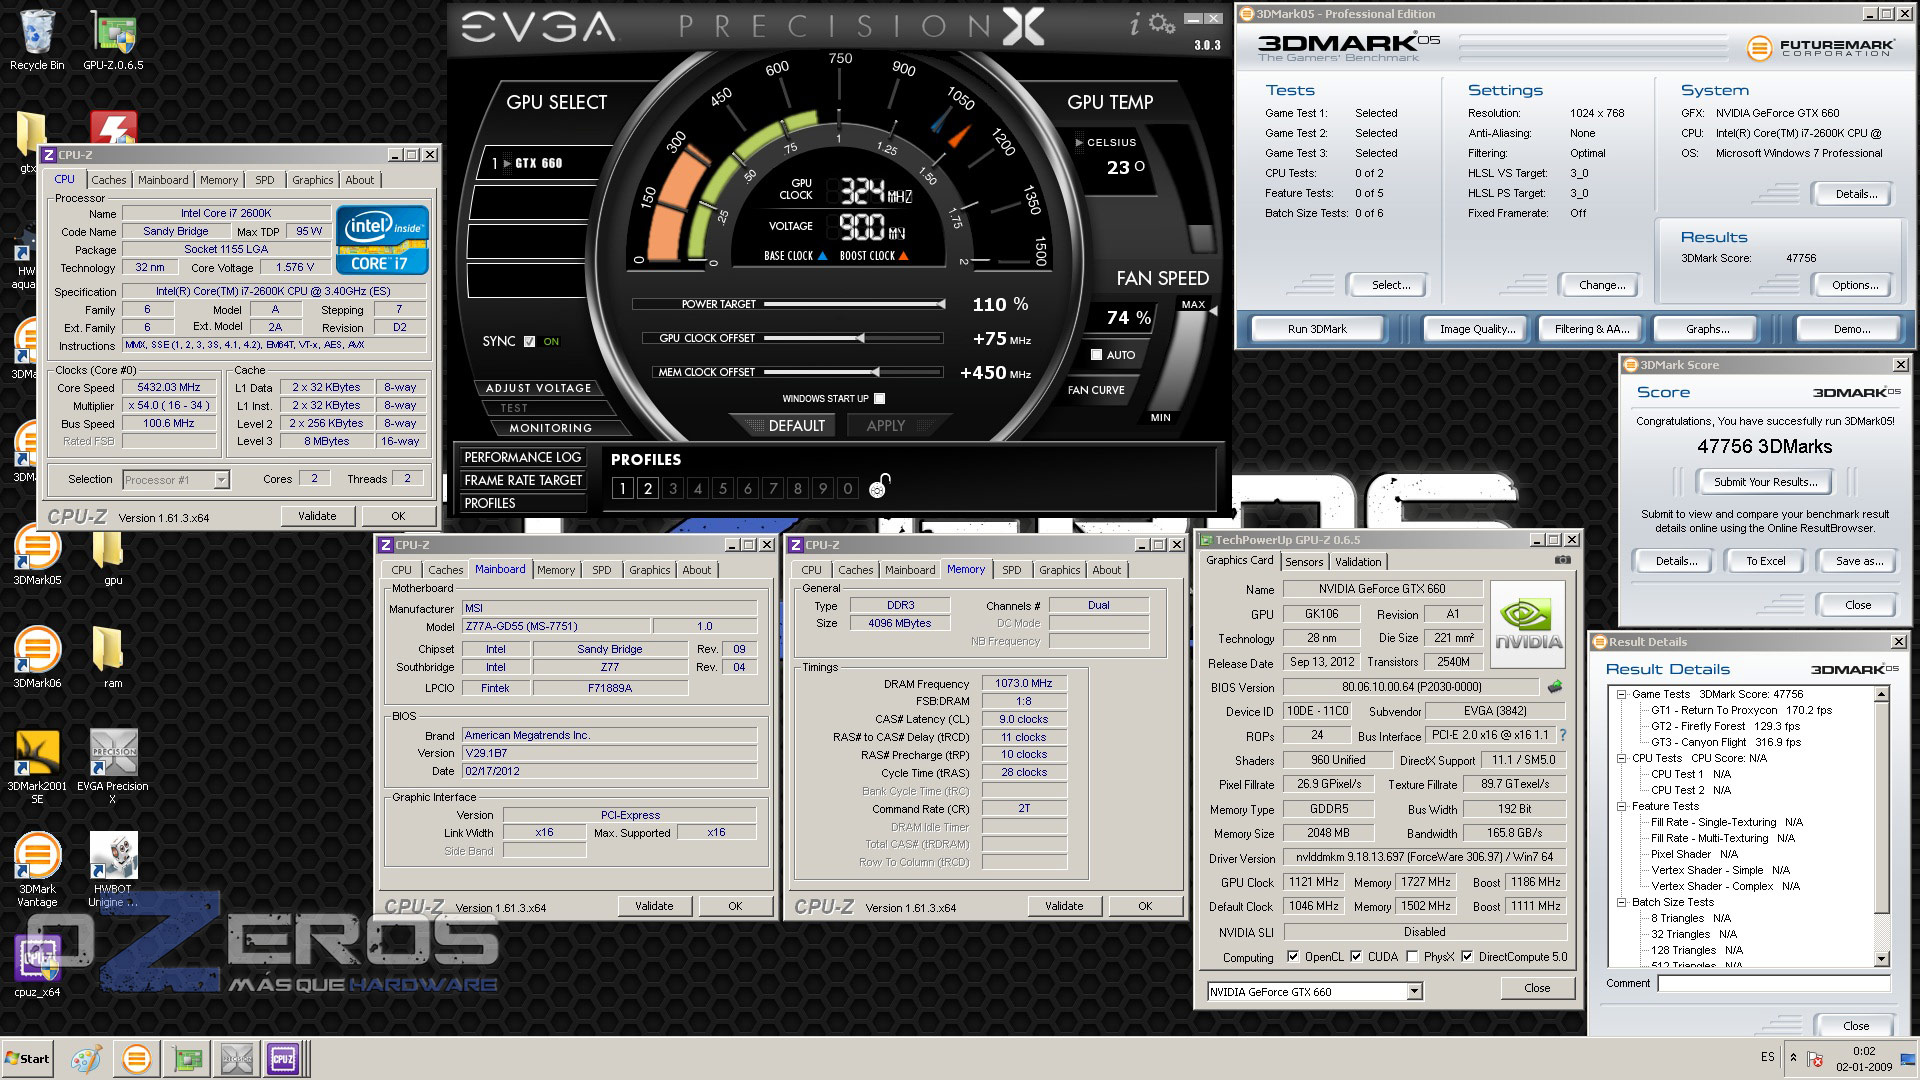Open the HWBOT Unigine desktop icon
Viewport: 1920px width, 1080px height.
(x=113, y=858)
